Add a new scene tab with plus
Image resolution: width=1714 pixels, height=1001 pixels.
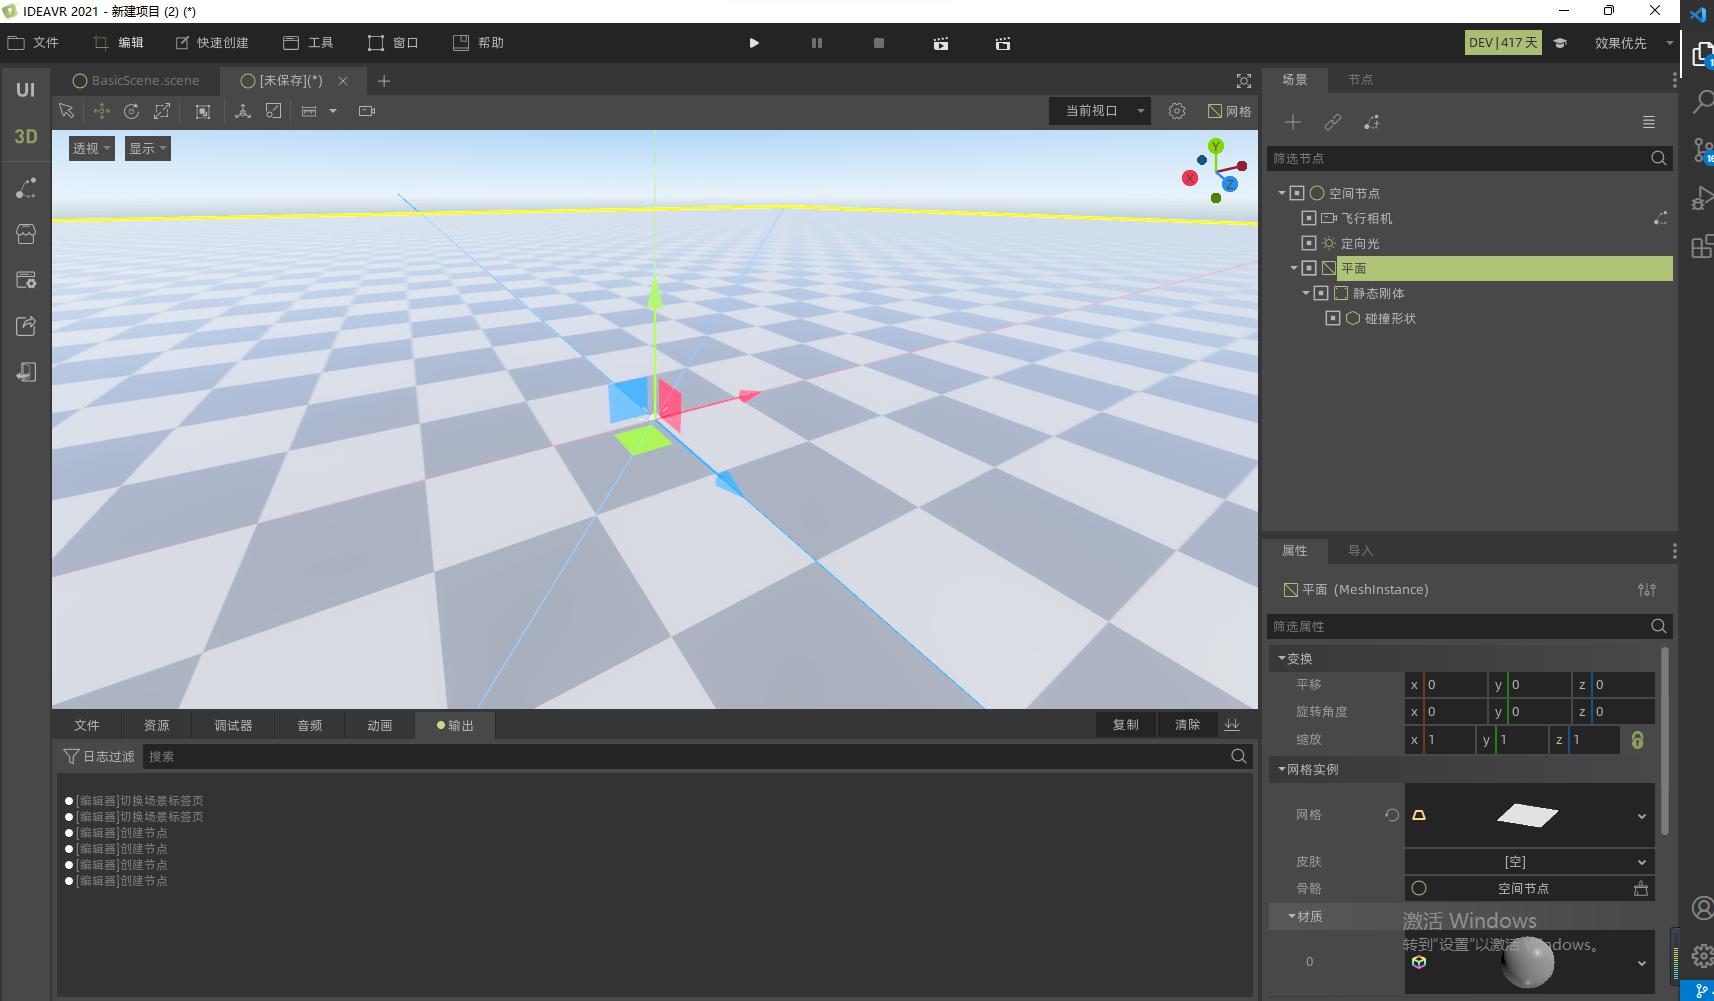384,81
